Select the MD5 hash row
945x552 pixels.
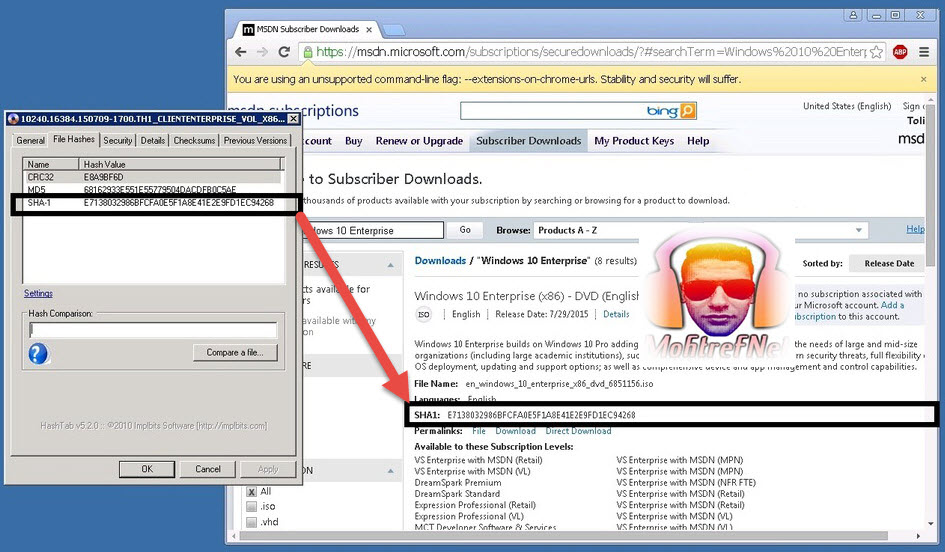[153, 189]
